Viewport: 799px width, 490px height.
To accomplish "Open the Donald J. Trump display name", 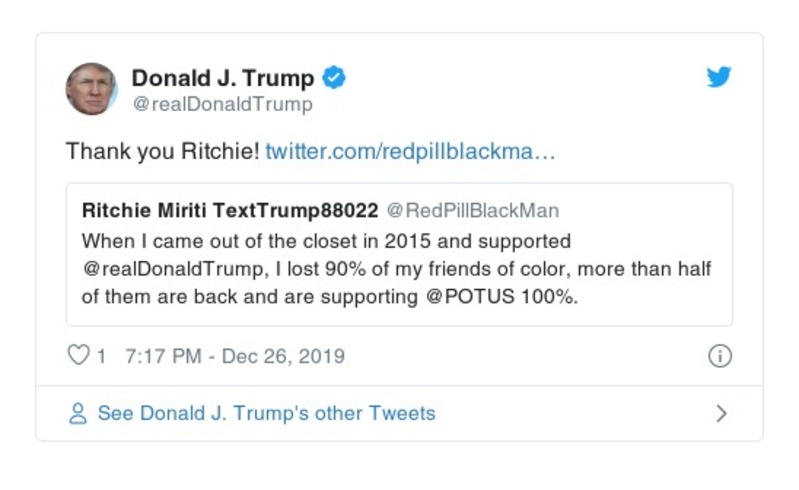I will (223, 78).
